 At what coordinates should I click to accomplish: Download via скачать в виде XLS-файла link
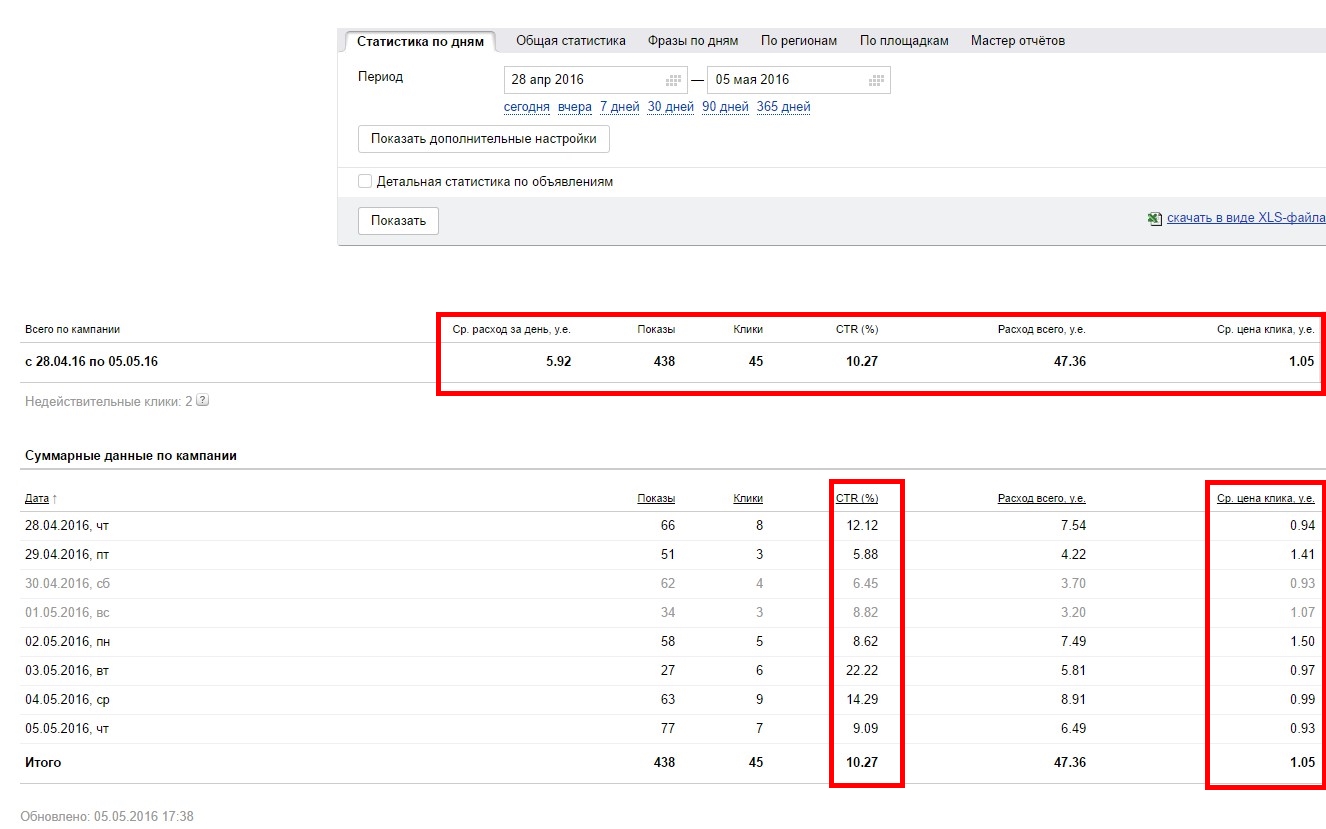(1246, 219)
